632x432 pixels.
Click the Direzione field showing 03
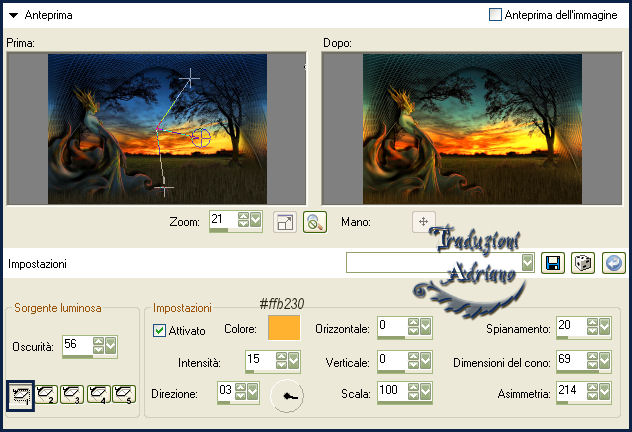pos(226,391)
